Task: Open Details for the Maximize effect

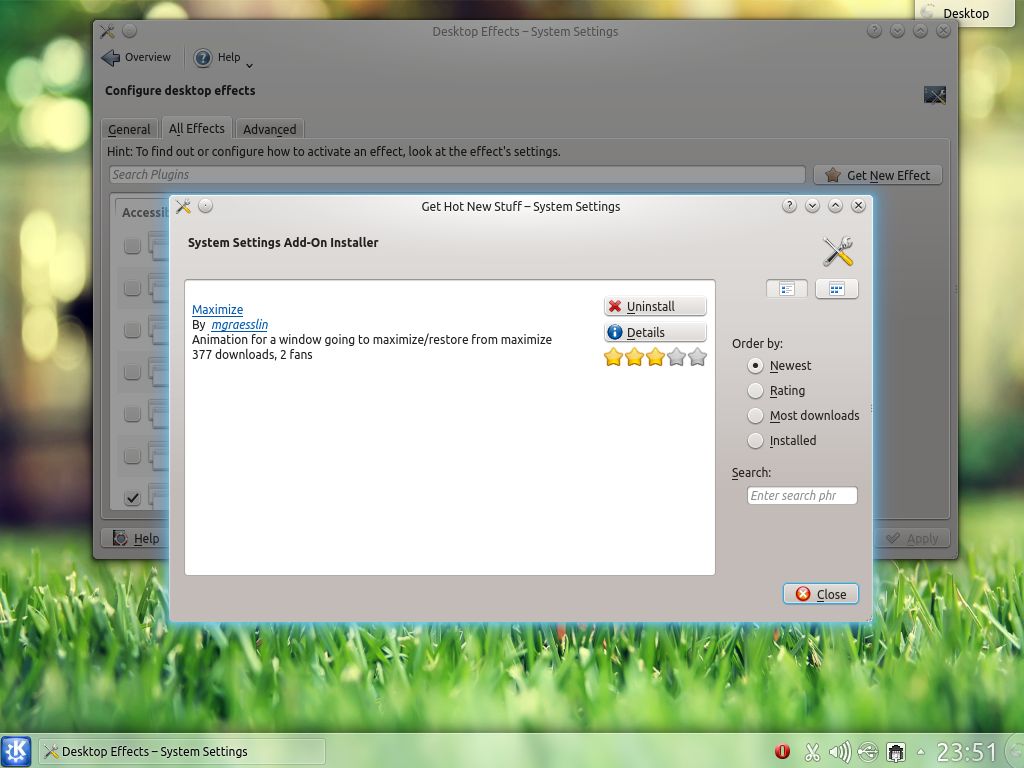Action: point(655,332)
